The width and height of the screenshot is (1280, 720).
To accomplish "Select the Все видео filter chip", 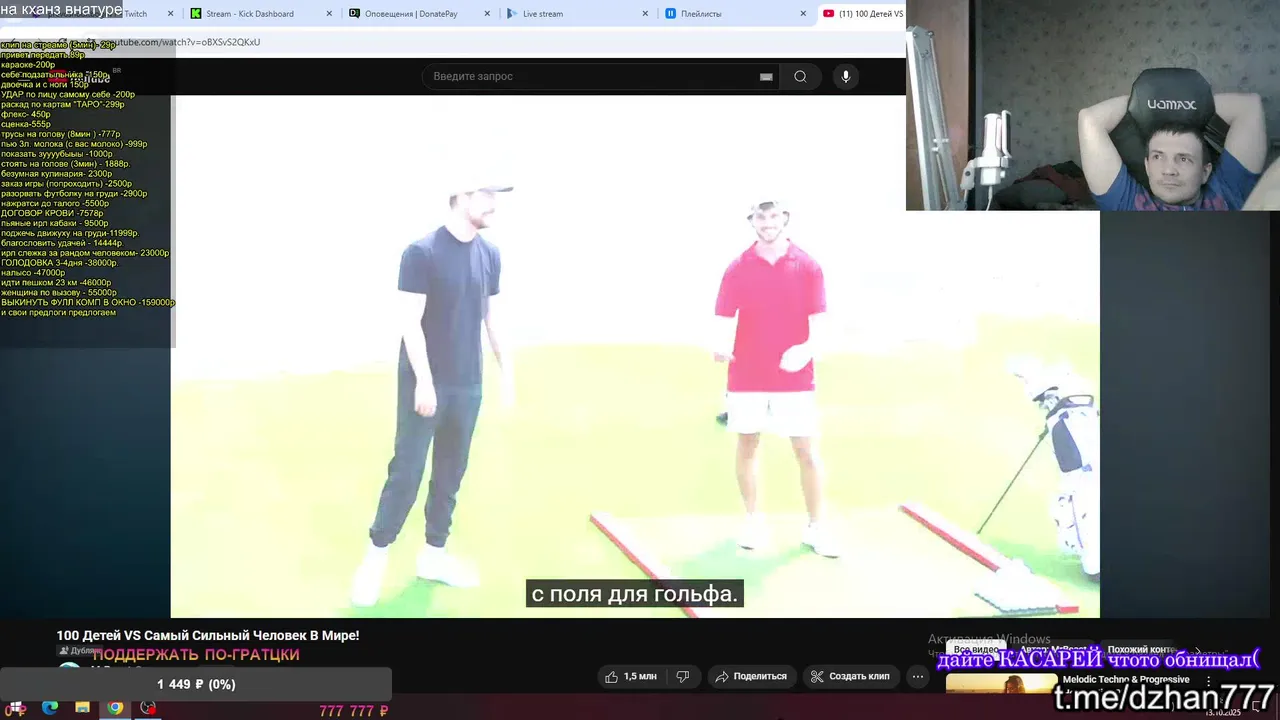I will tap(976, 650).
